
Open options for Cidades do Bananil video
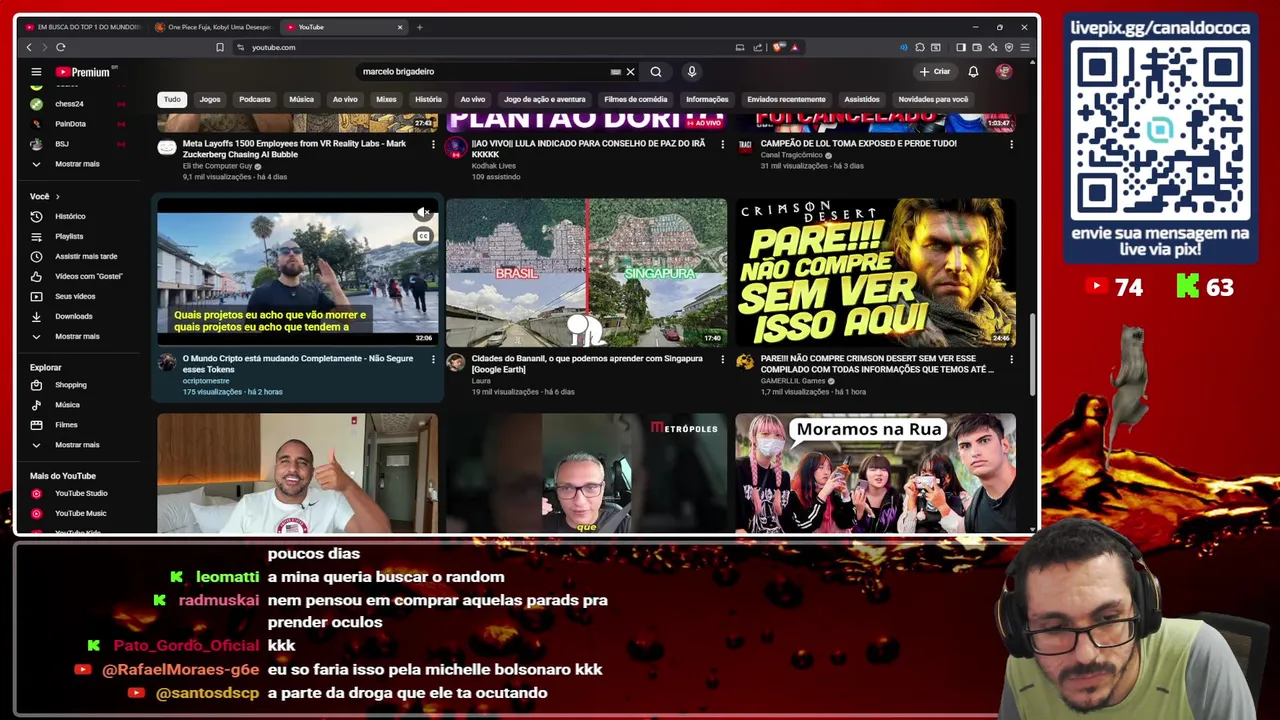coord(722,359)
